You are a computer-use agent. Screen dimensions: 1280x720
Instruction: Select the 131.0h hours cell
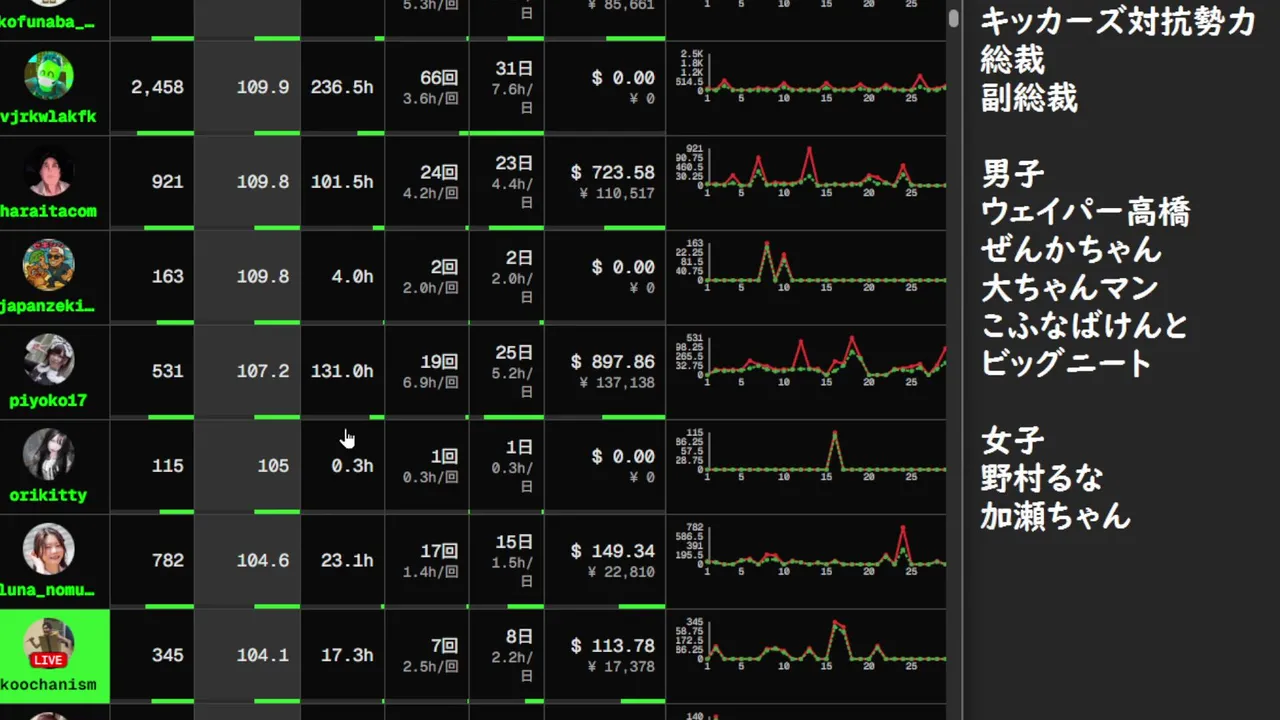pos(342,371)
